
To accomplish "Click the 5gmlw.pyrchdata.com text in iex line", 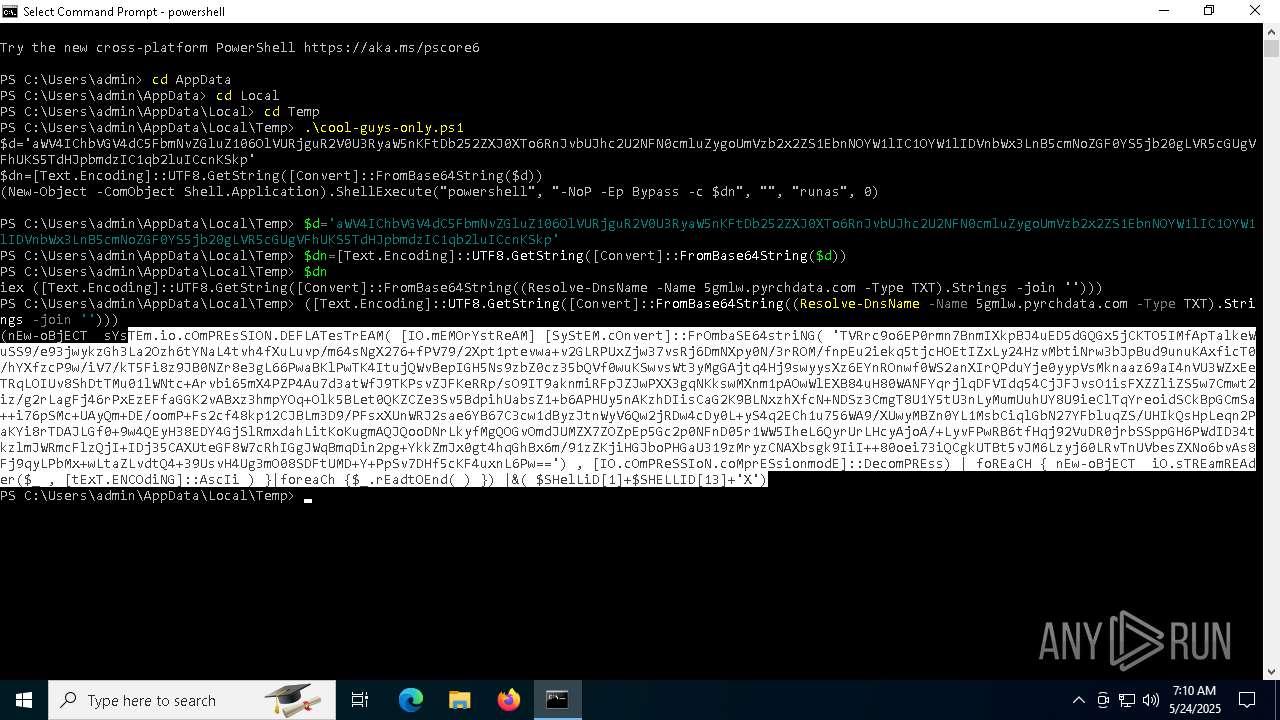I will [x=780, y=288].
